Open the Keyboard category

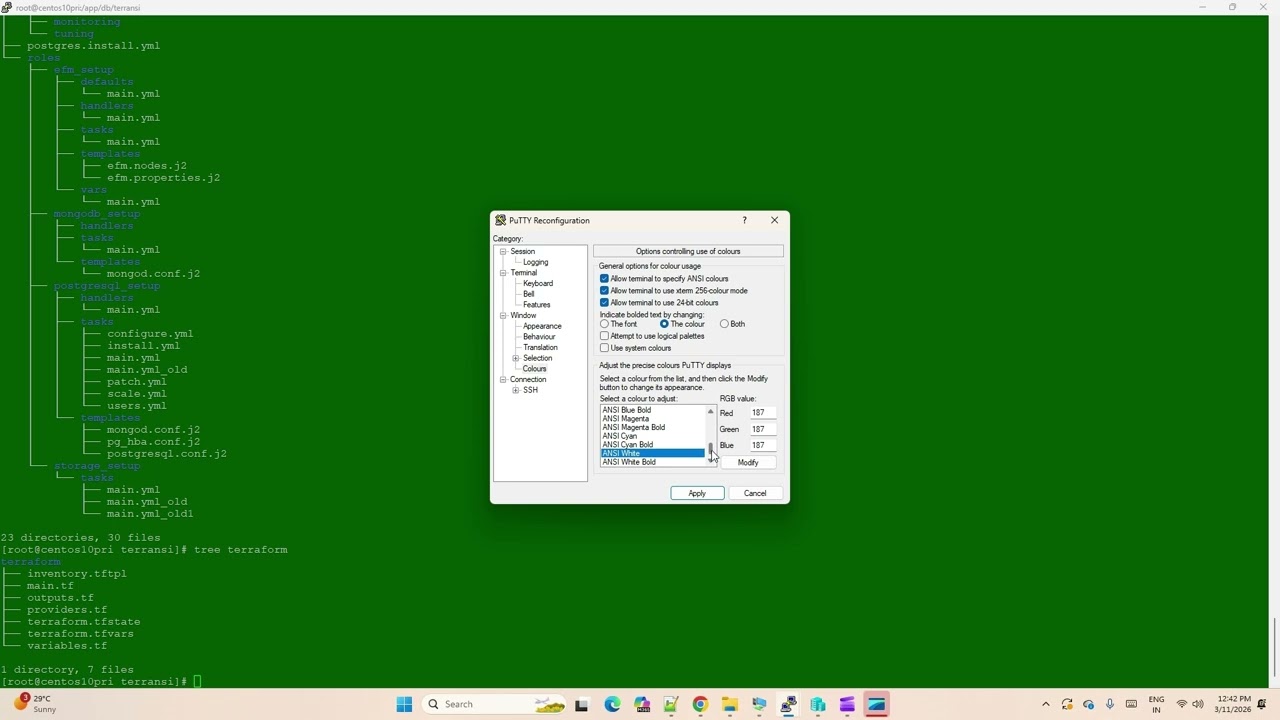[538, 284]
